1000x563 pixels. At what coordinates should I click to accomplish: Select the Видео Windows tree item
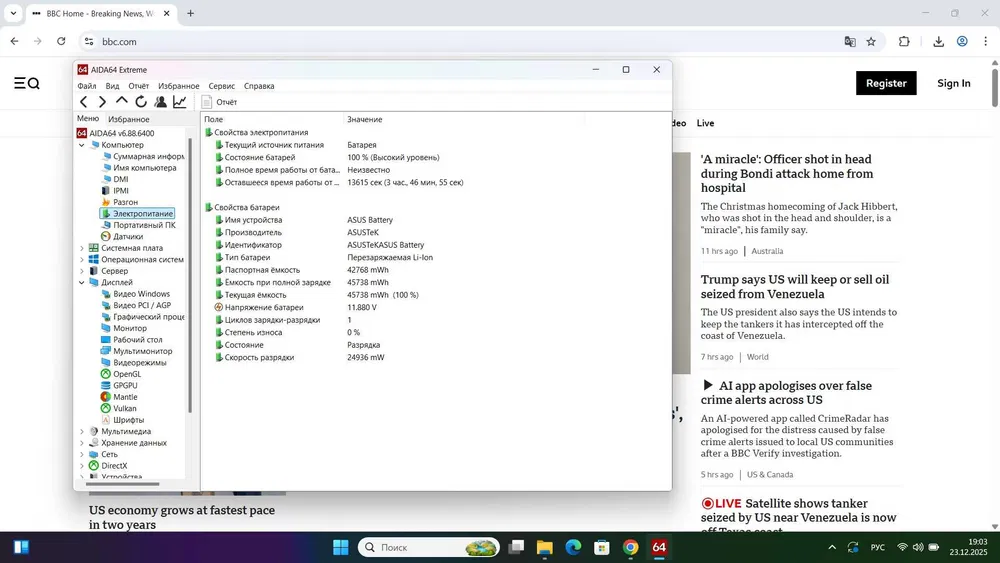click(x=136, y=294)
